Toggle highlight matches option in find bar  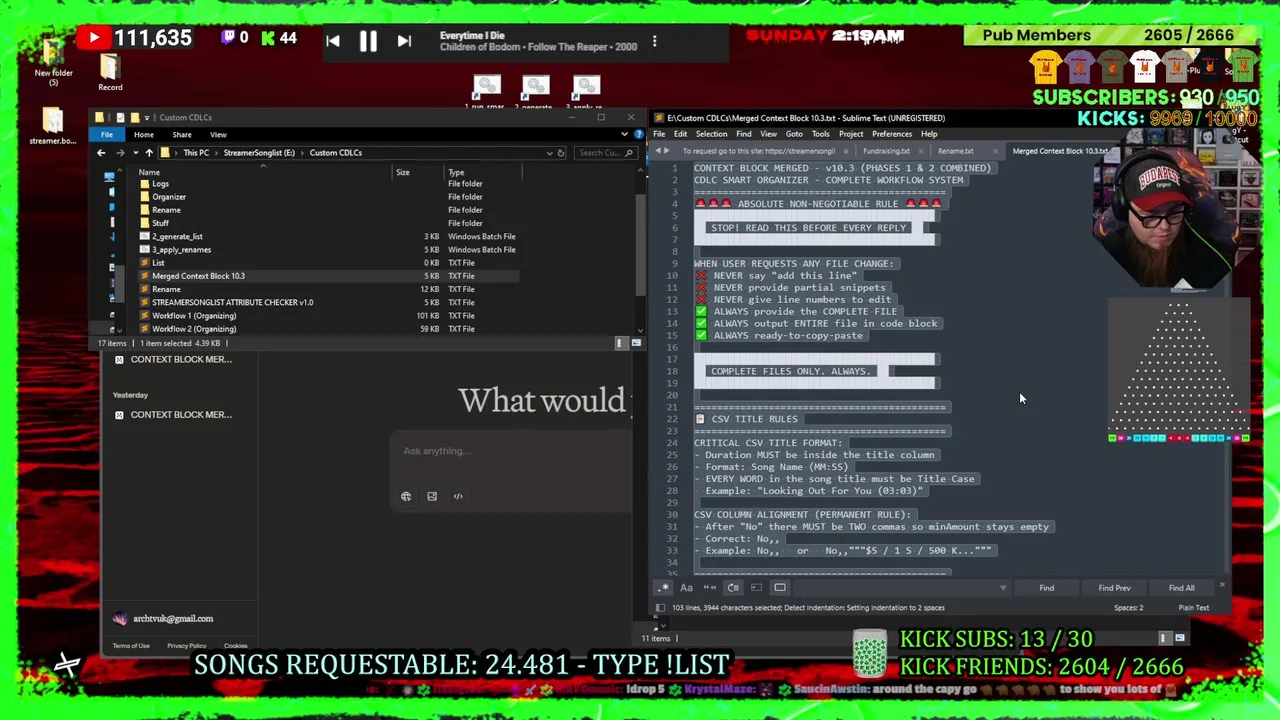780,588
